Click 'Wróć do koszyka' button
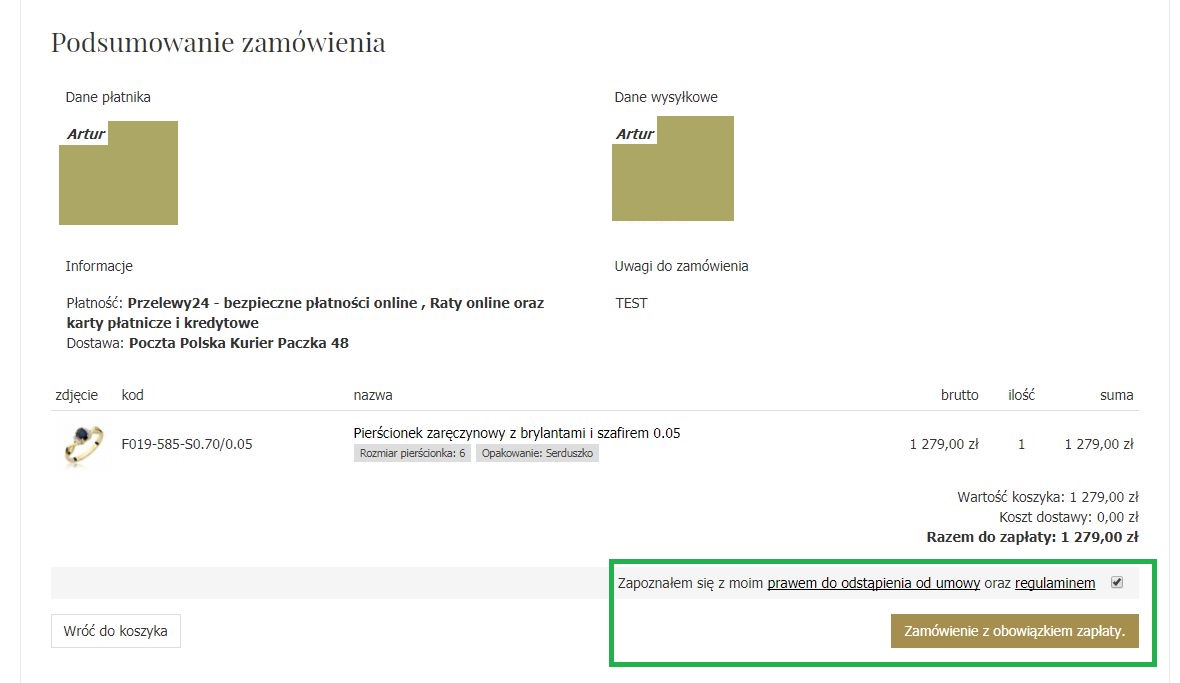1180x683 pixels. tap(116, 631)
